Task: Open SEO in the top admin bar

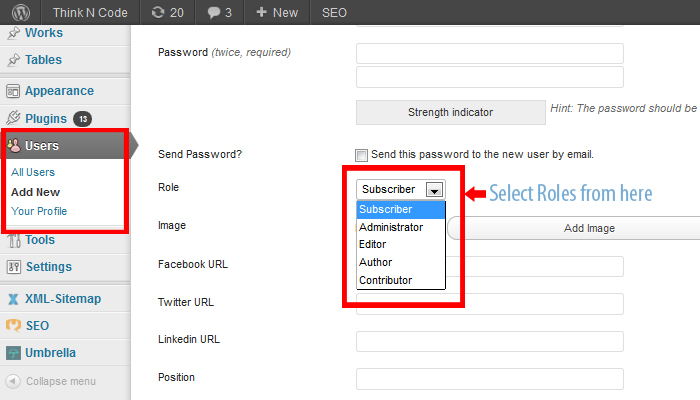Action: [x=334, y=12]
